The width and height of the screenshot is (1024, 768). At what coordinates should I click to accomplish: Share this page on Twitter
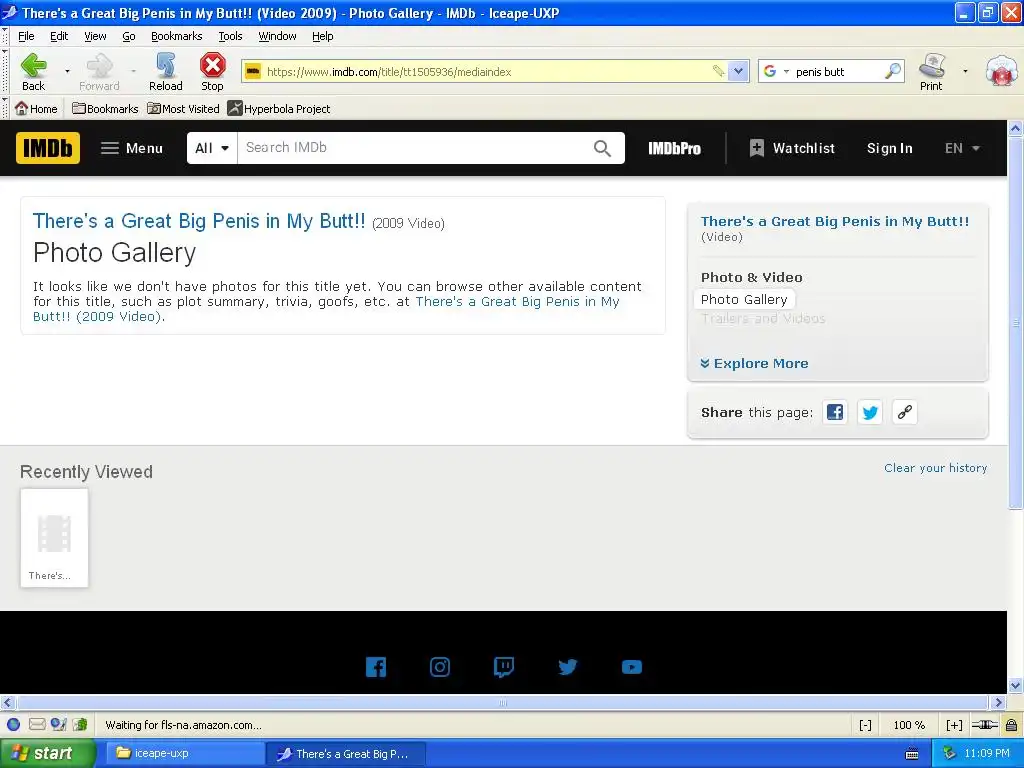[870, 412]
